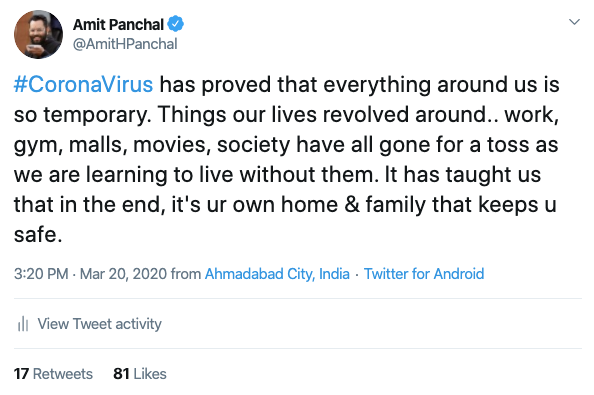This screenshot has width=594, height=395.
Task: Click the 3:20 PM time stamp
Action: (41, 273)
